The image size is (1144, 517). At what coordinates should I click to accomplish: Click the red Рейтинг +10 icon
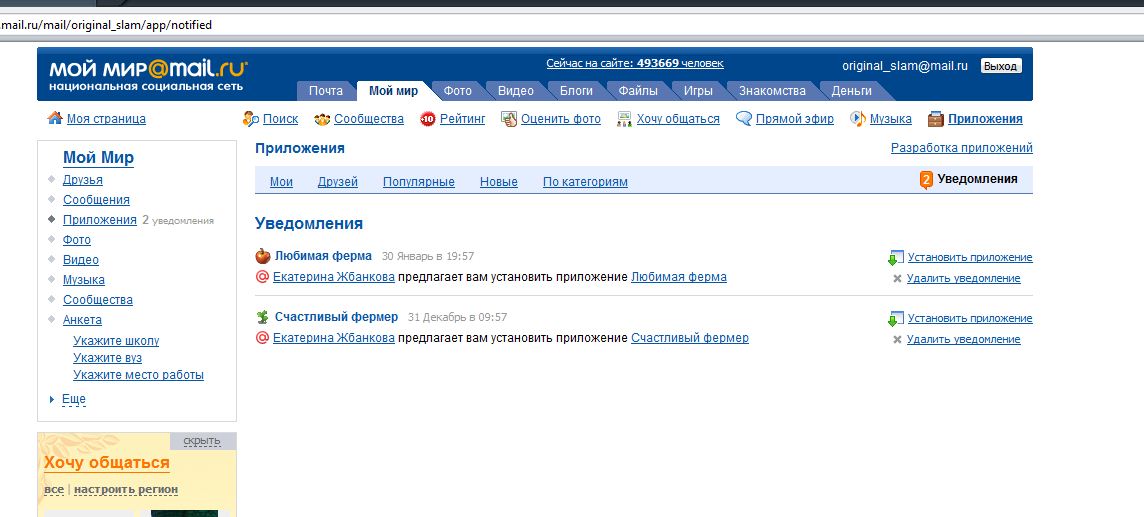pyautogui.click(x=428, y=119)
